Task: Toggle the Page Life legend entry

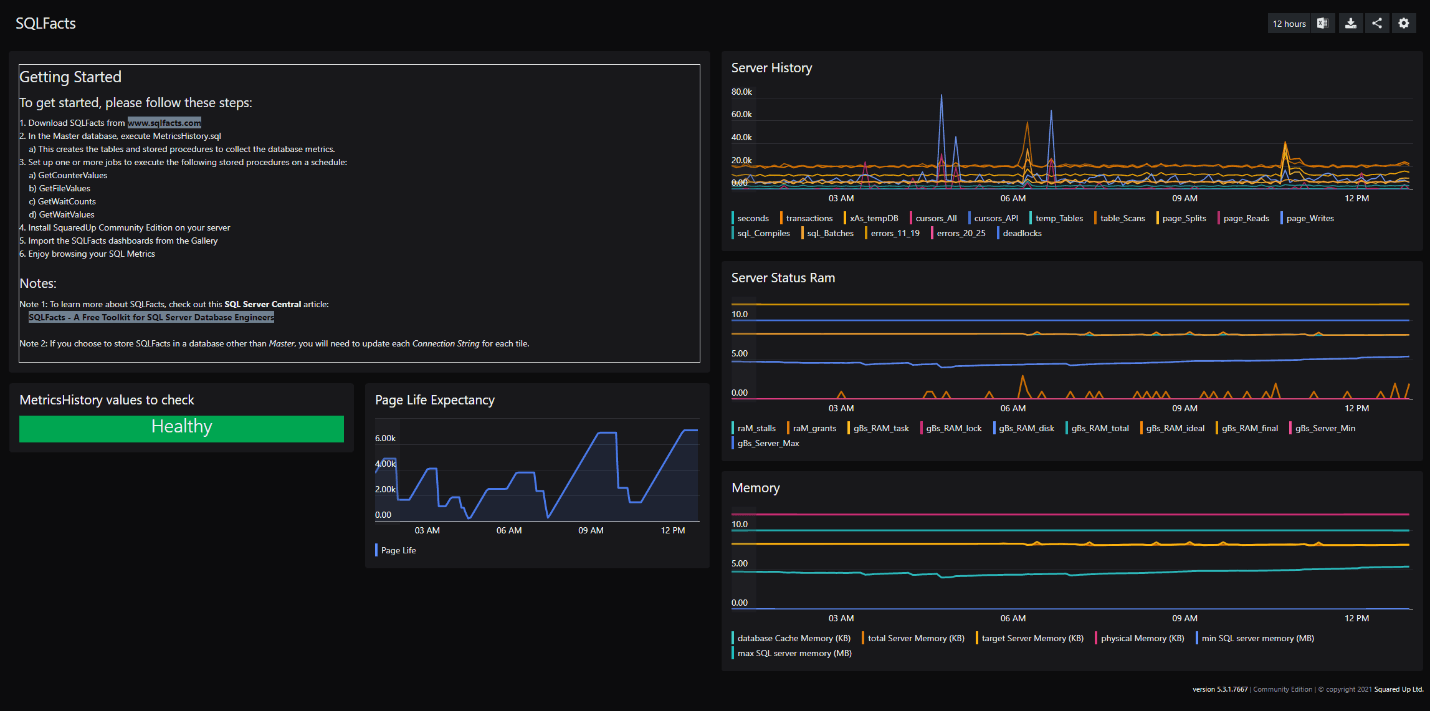Action: click(398, 550)
